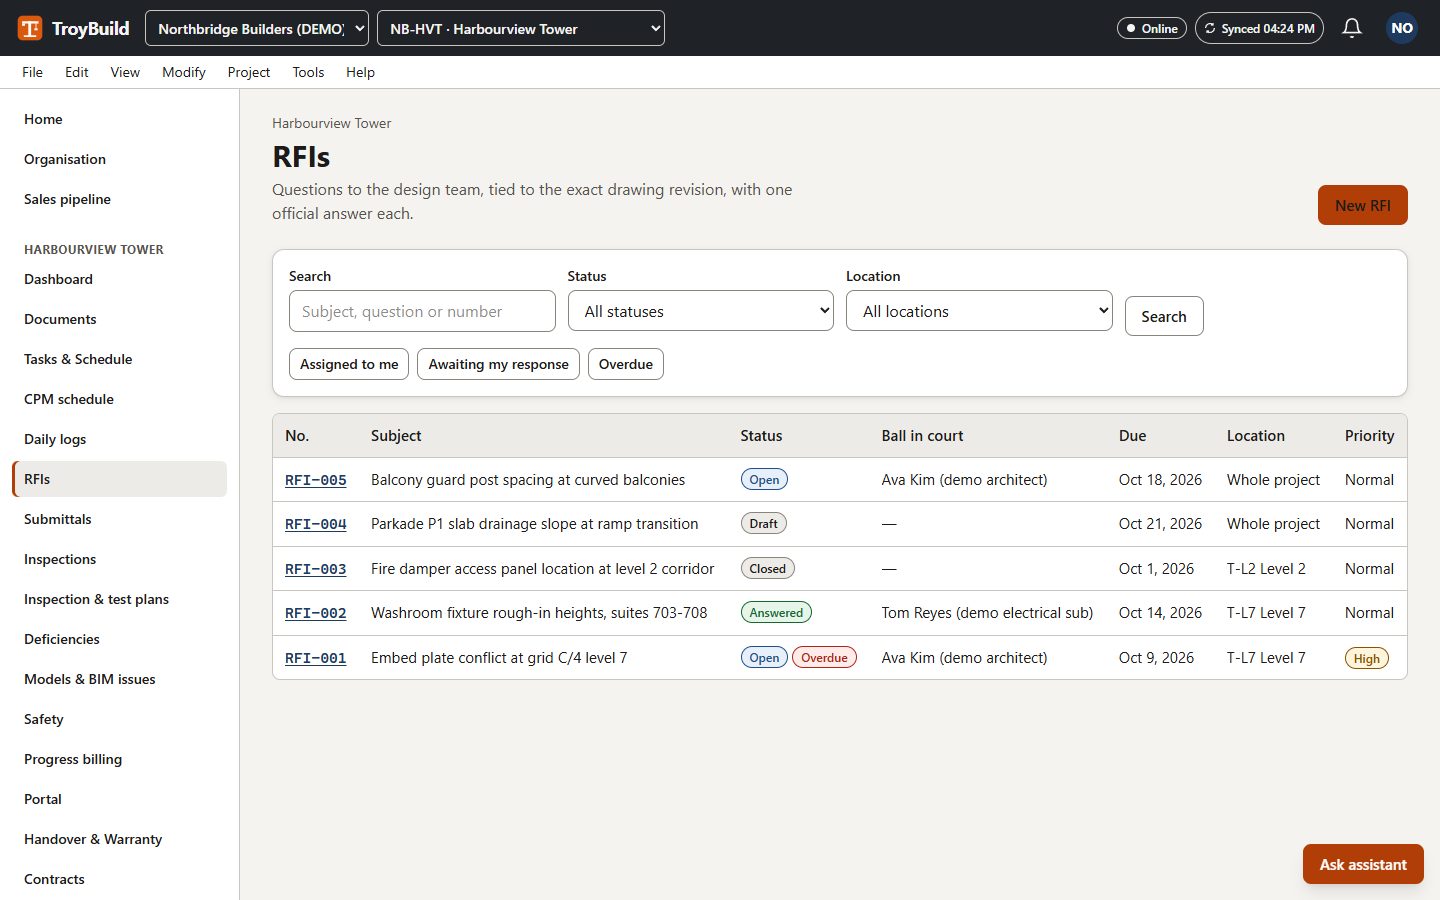Open the RFI-005 link
Viewport: 1440px width, 900px height.
pos(316,480)
